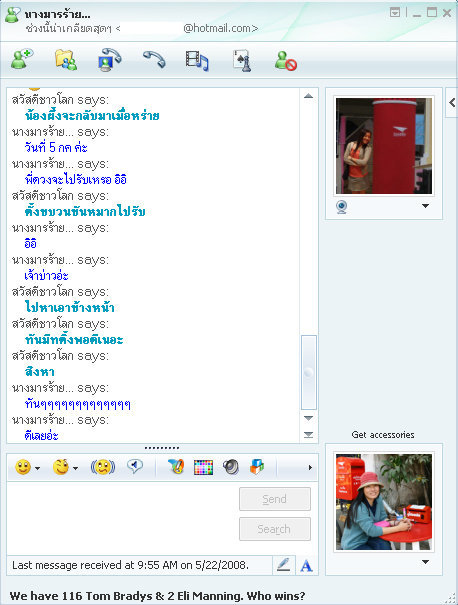Screen dimensions: 458x605
Task: Toggle handwriting mode pen icon
Action: click(x=284, y=565)
